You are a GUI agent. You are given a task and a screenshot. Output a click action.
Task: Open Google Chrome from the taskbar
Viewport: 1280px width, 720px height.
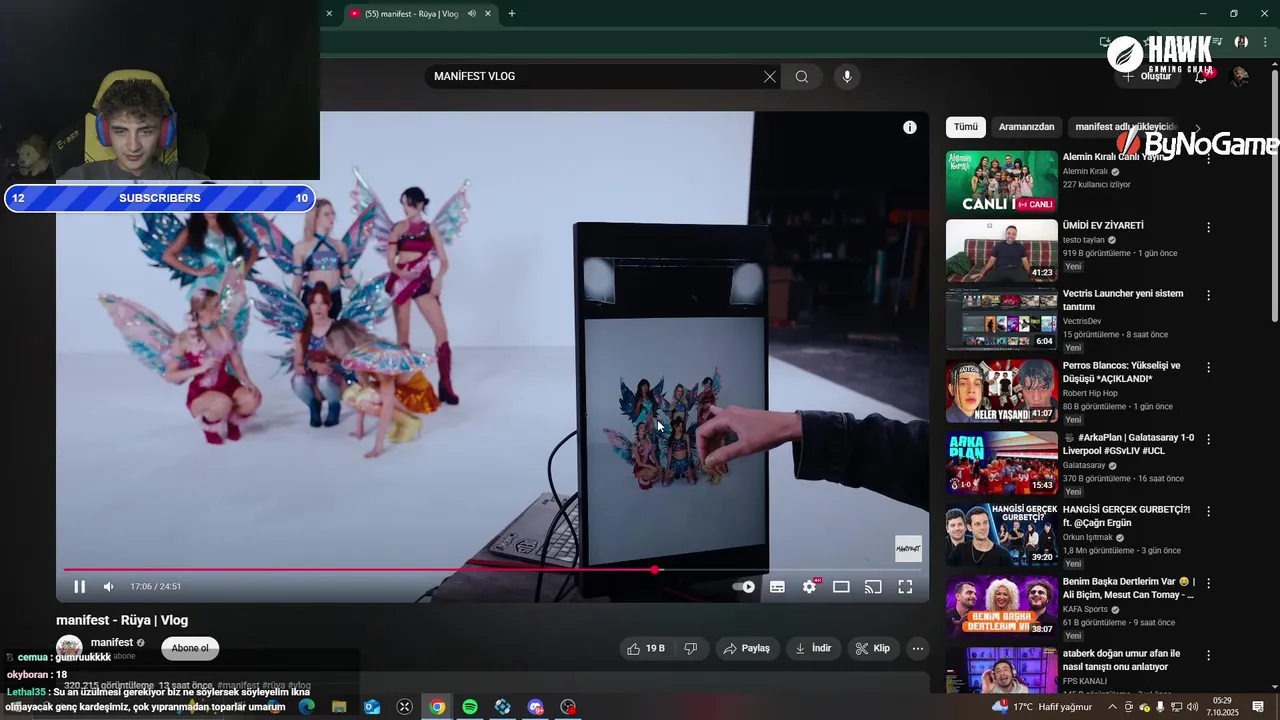click(437, 707)
